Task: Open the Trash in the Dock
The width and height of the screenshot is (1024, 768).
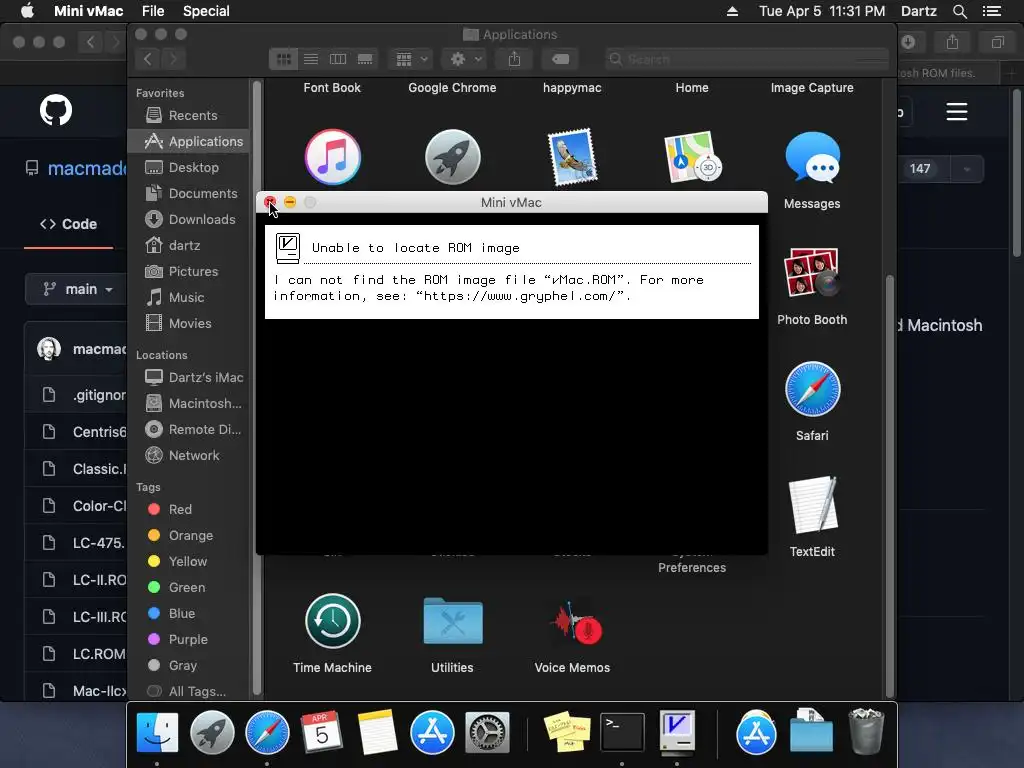Action: (866, 732)
